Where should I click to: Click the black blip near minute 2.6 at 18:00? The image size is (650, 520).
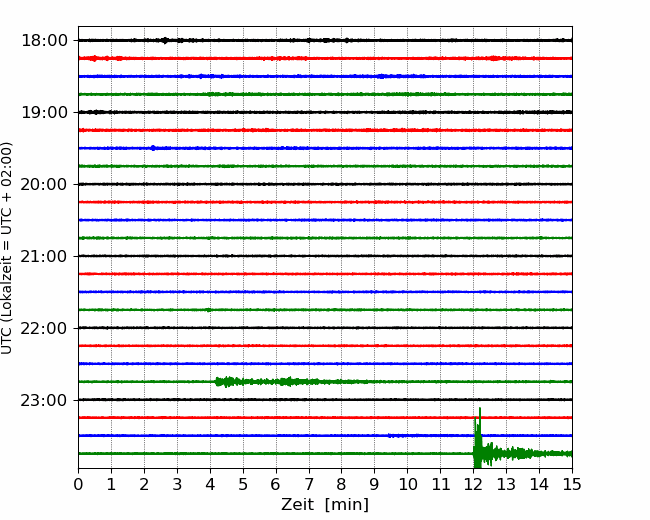pyautogui.click(x=165, y=40)
